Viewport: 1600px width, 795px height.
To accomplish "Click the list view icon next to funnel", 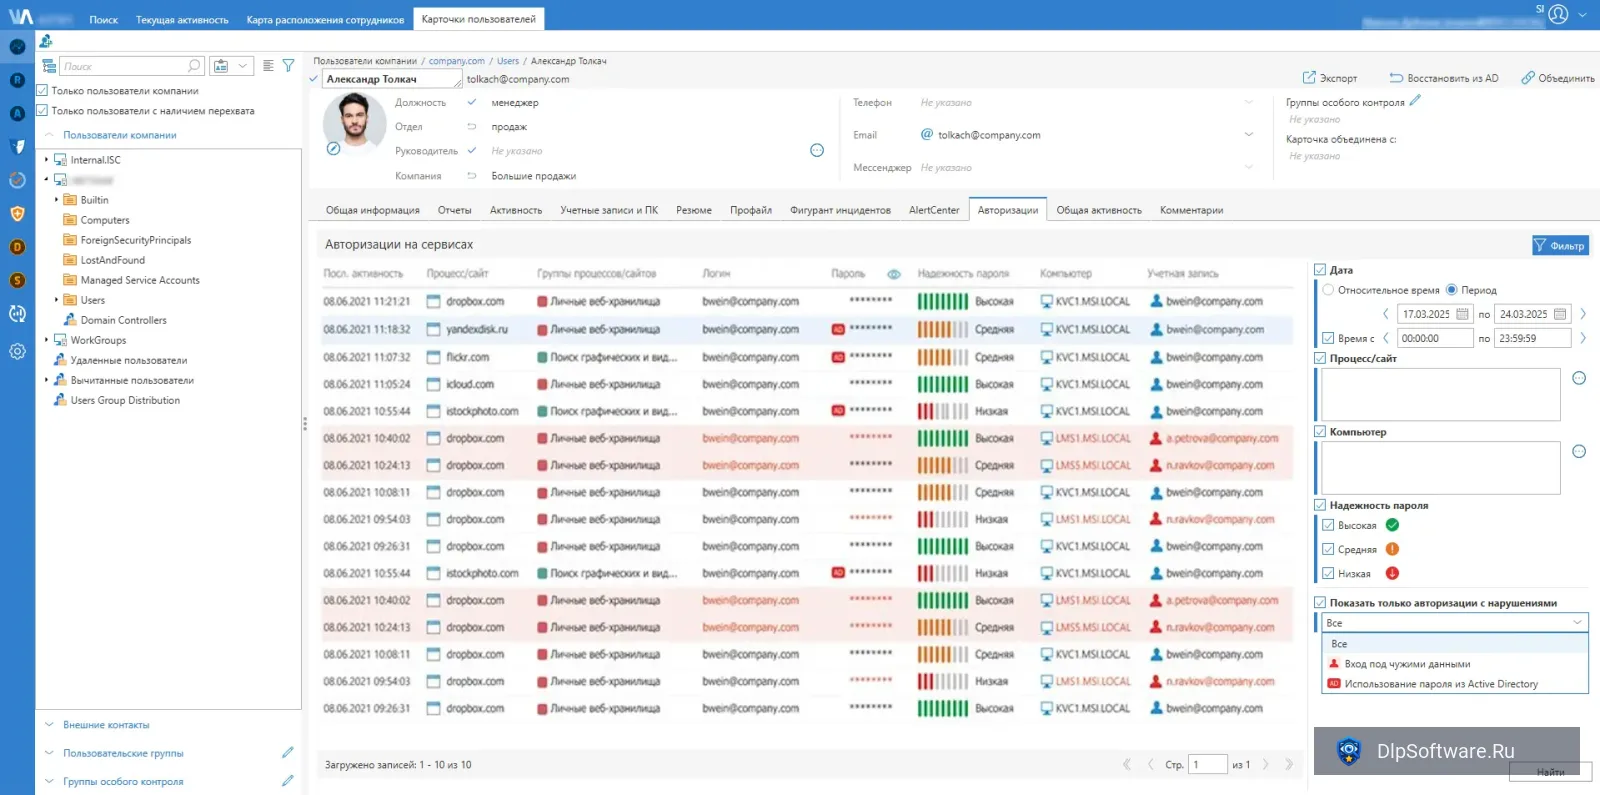I will click(x=268, y=66).
